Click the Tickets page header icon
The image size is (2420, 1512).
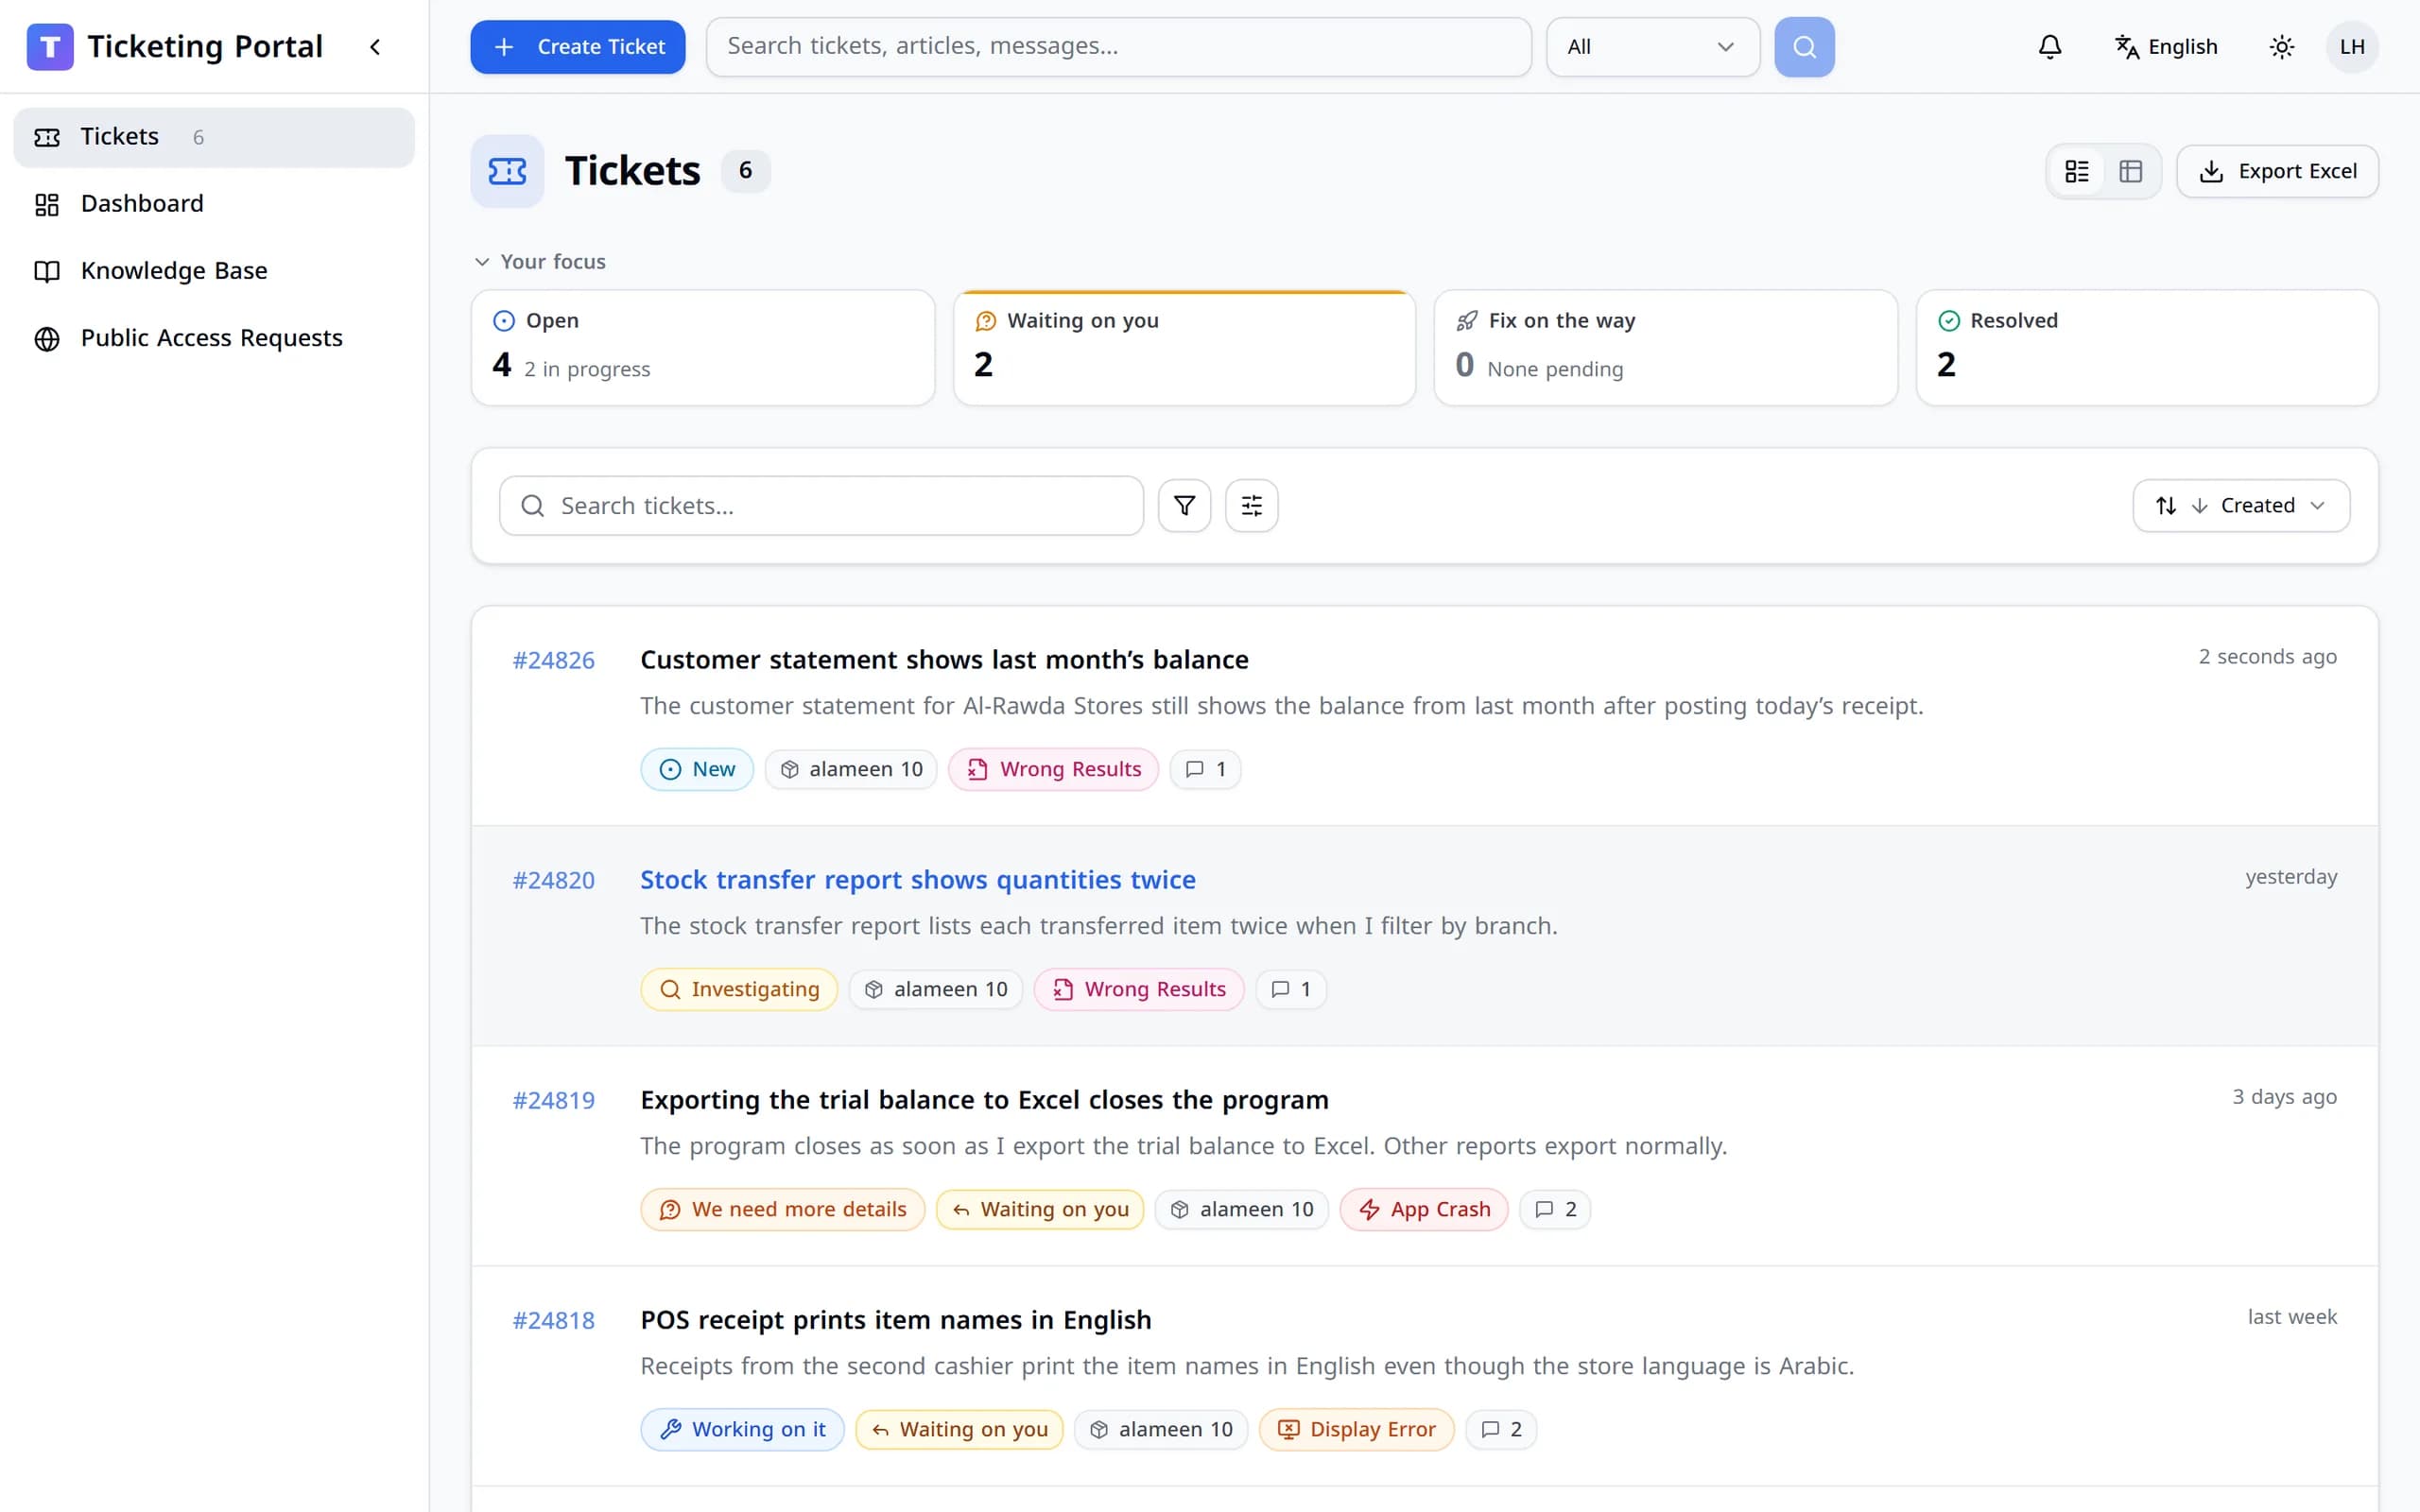pyautogui.click(x=507, y=171)
